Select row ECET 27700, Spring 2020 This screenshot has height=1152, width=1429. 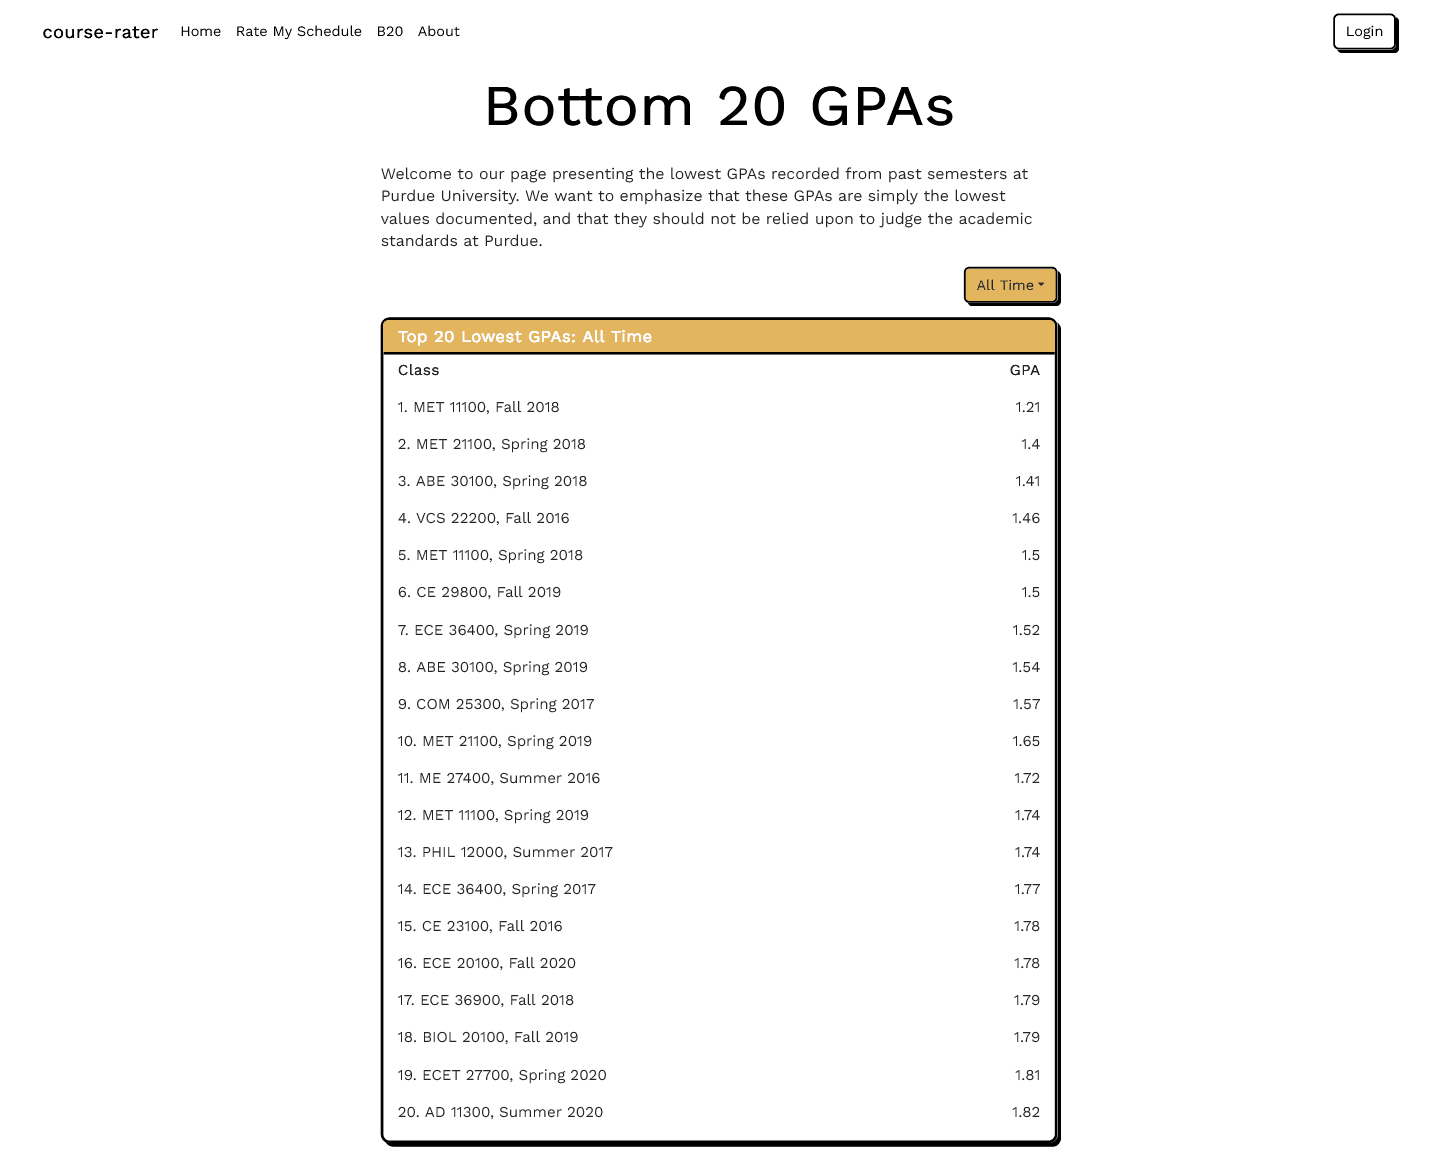point(719,1075)
